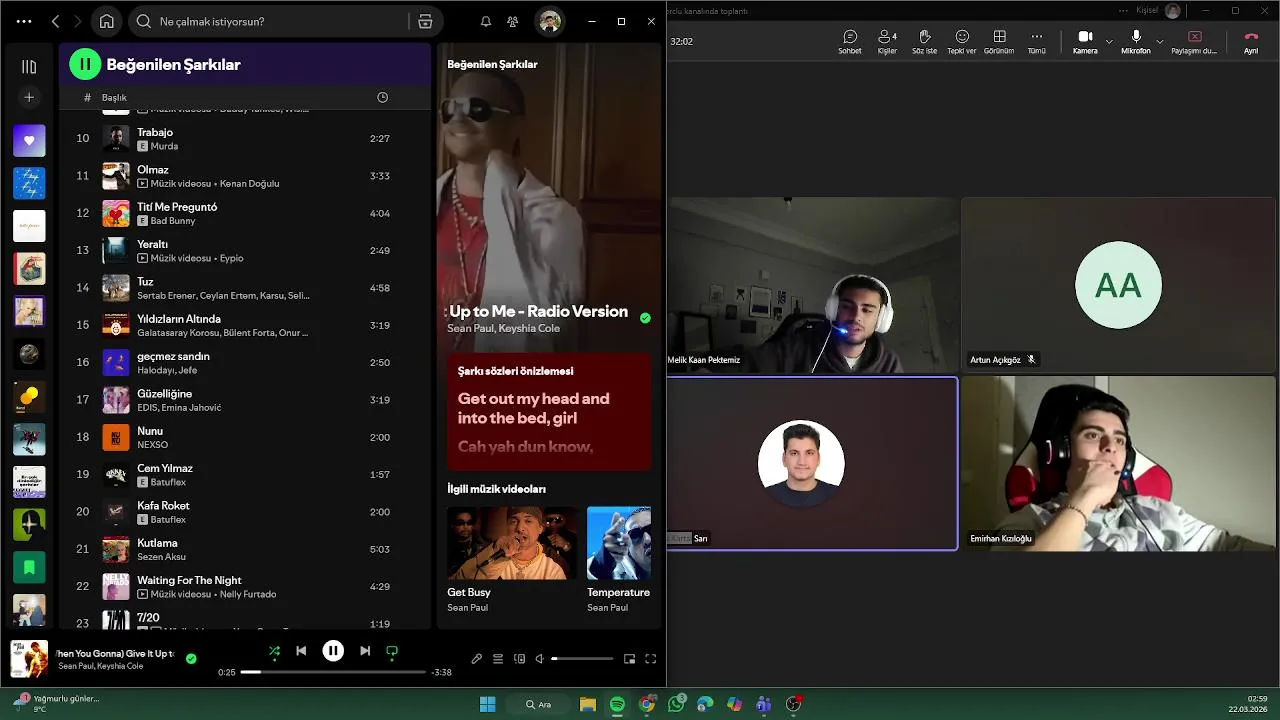Toggle liked checkmark beside Up to Me title
This screenshot has height=720, width=1280.
645,318
